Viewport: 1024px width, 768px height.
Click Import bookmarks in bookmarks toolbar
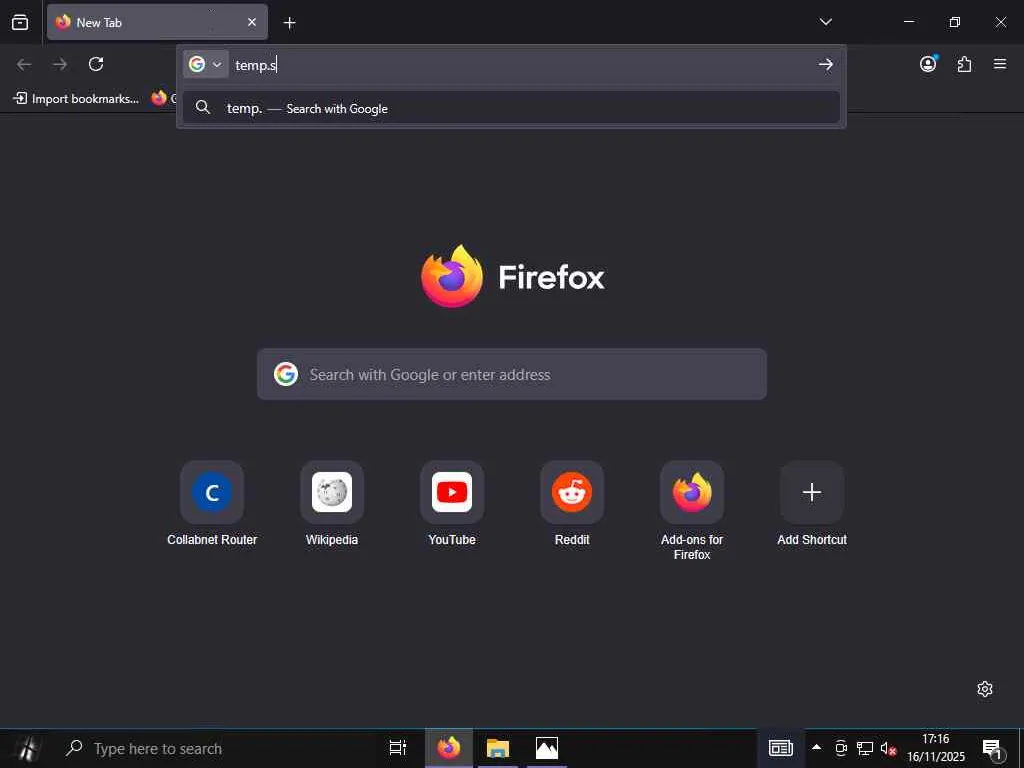[76, 99]
